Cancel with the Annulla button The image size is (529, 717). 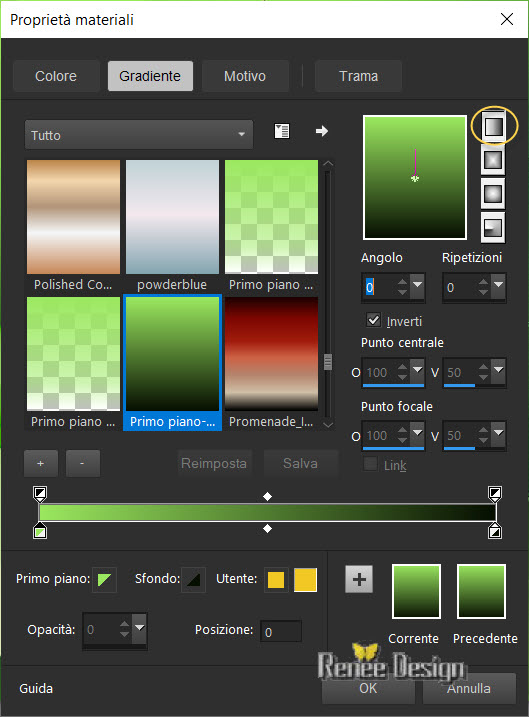[x=469, y=688]
